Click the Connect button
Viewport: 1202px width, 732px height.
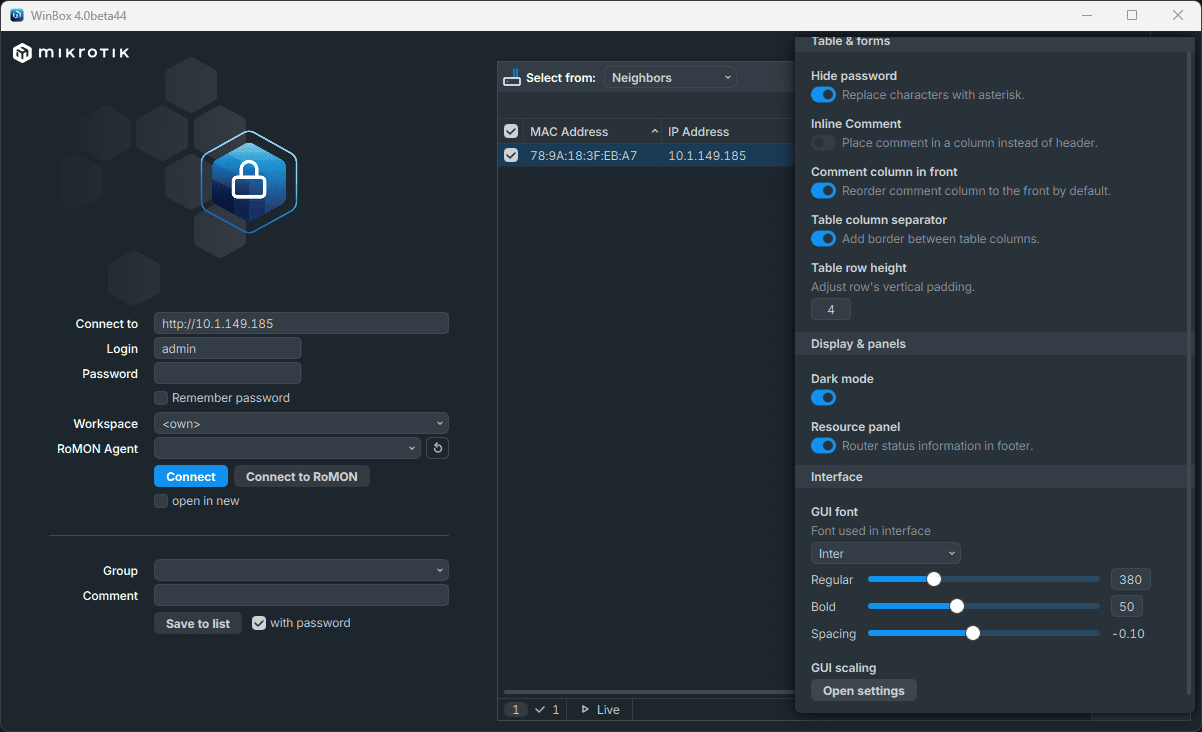[191, 477]
